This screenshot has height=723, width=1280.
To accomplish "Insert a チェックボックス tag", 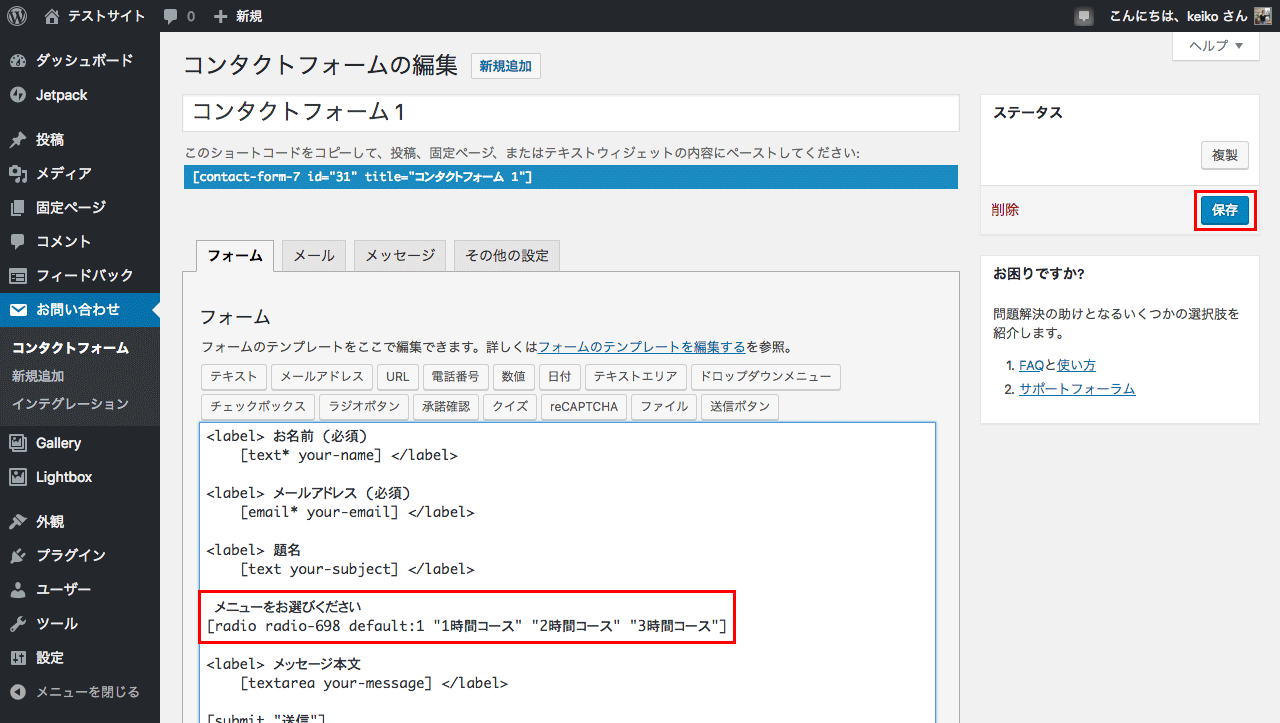I will (258, 407).
